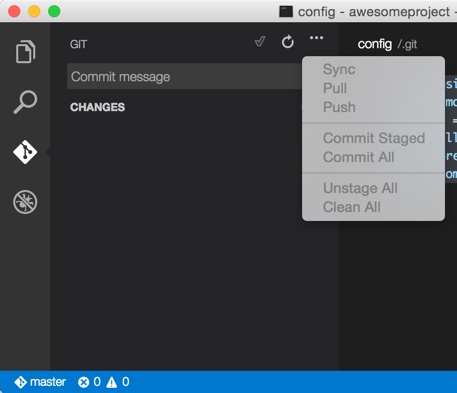
Task: Open the Debug view bug icon
Action: click(25, 202)
